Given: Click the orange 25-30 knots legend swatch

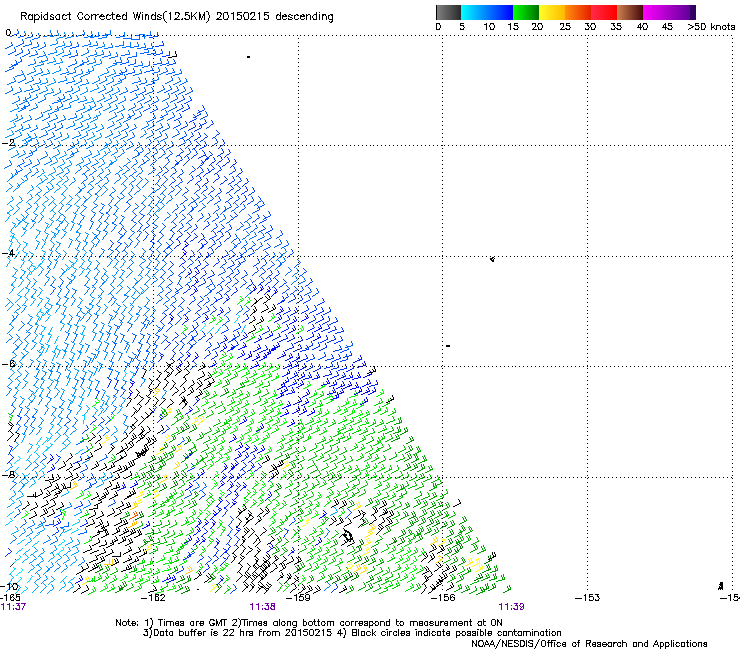Looking at the screenshot, I should click(x=578, y=12).
